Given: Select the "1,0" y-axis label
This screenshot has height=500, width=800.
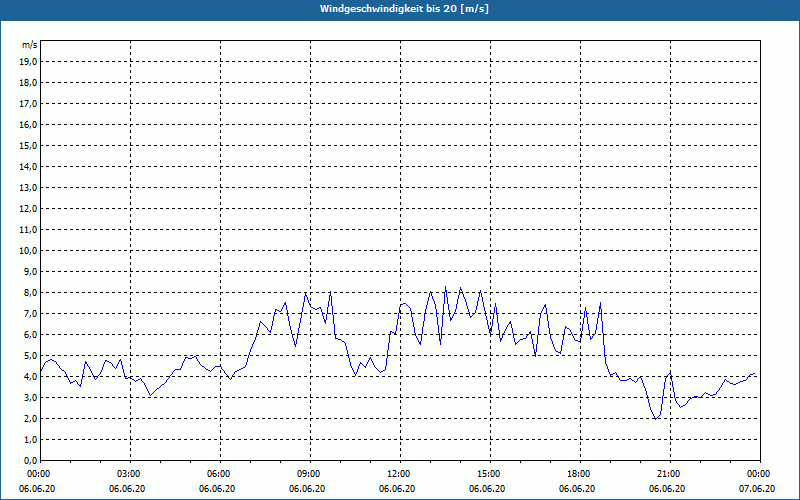Looking at the screenshot, I should click(x=30, y=440).
